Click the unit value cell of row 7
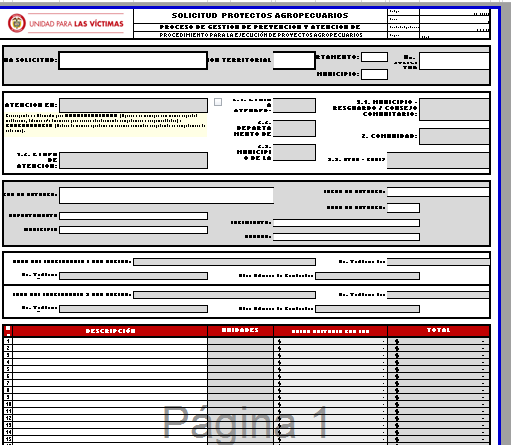 pos(330,383)
